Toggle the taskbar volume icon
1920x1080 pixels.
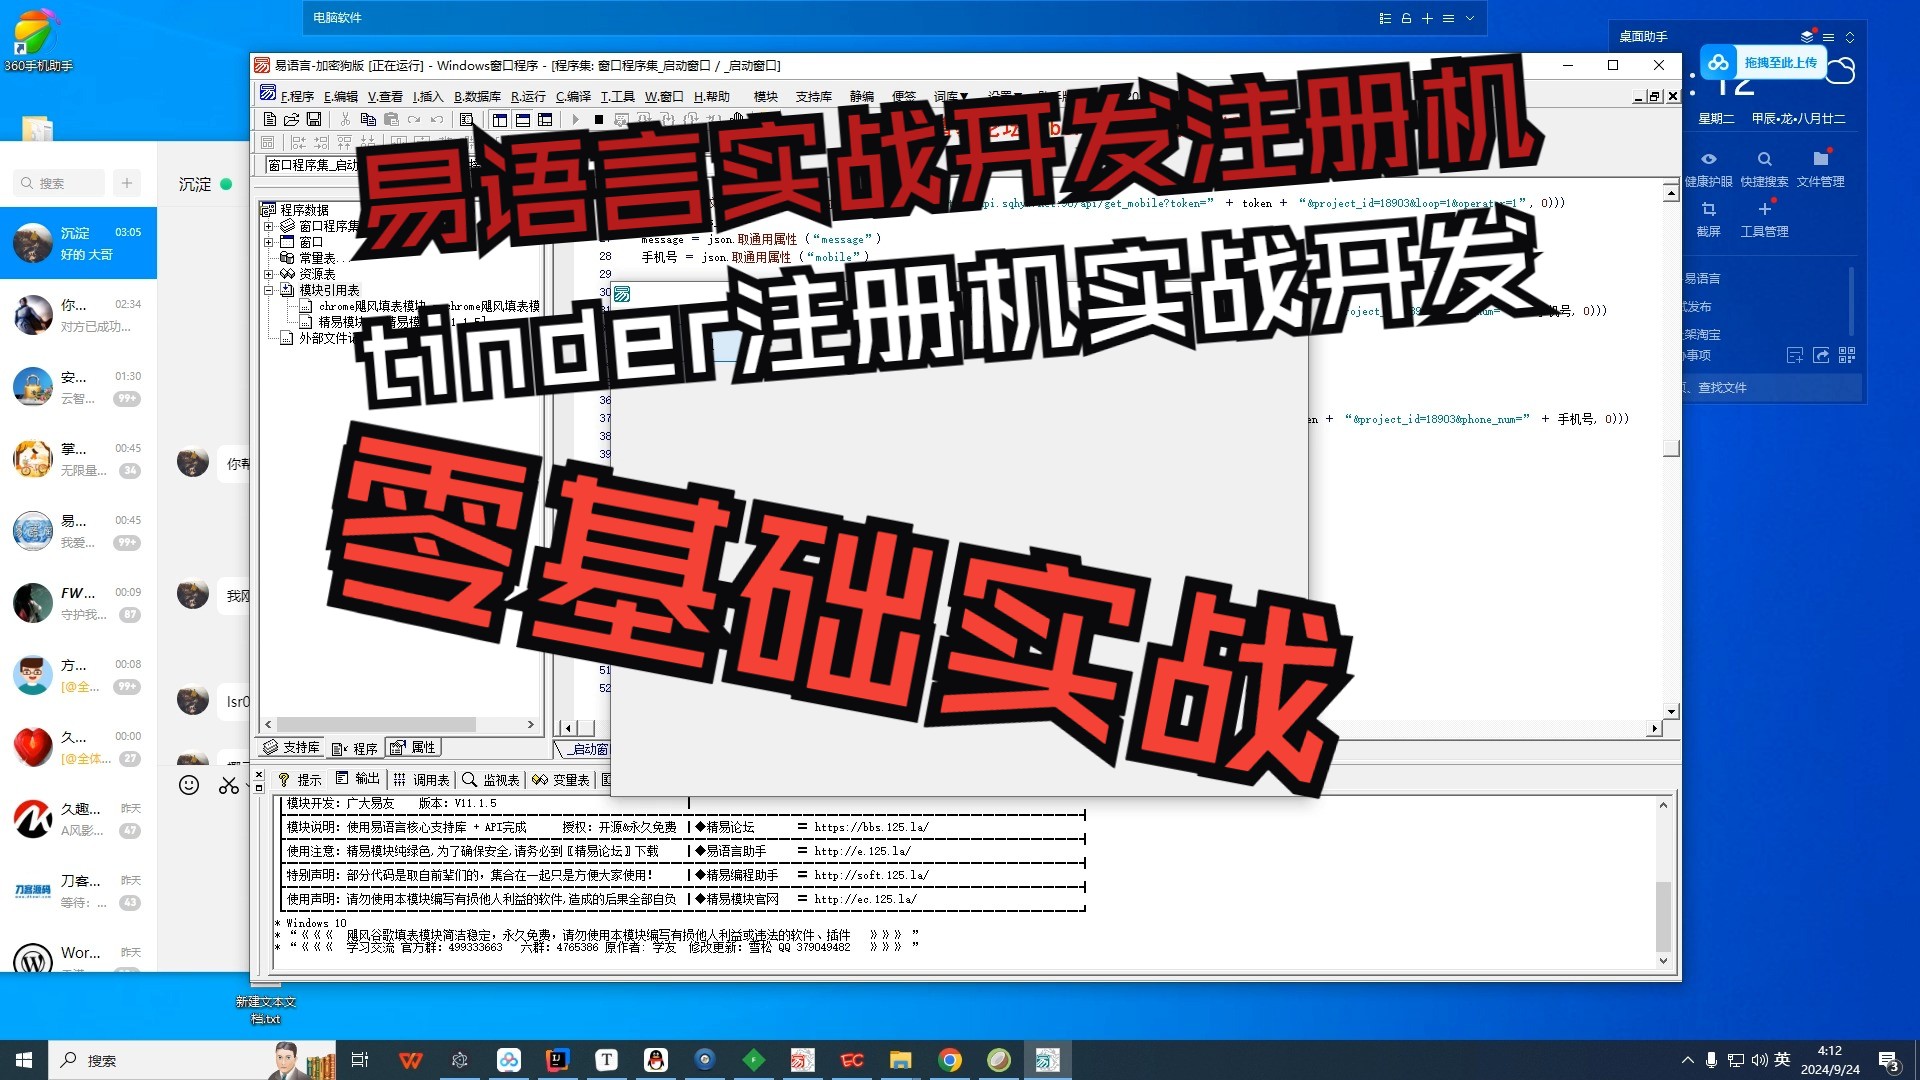tap(1759, 1060)
